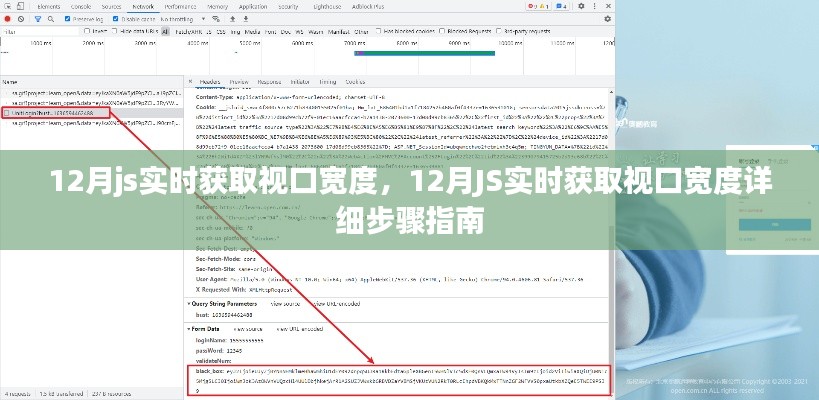
Task: Select the Cookies detail tab
Action: pos(355,81)
